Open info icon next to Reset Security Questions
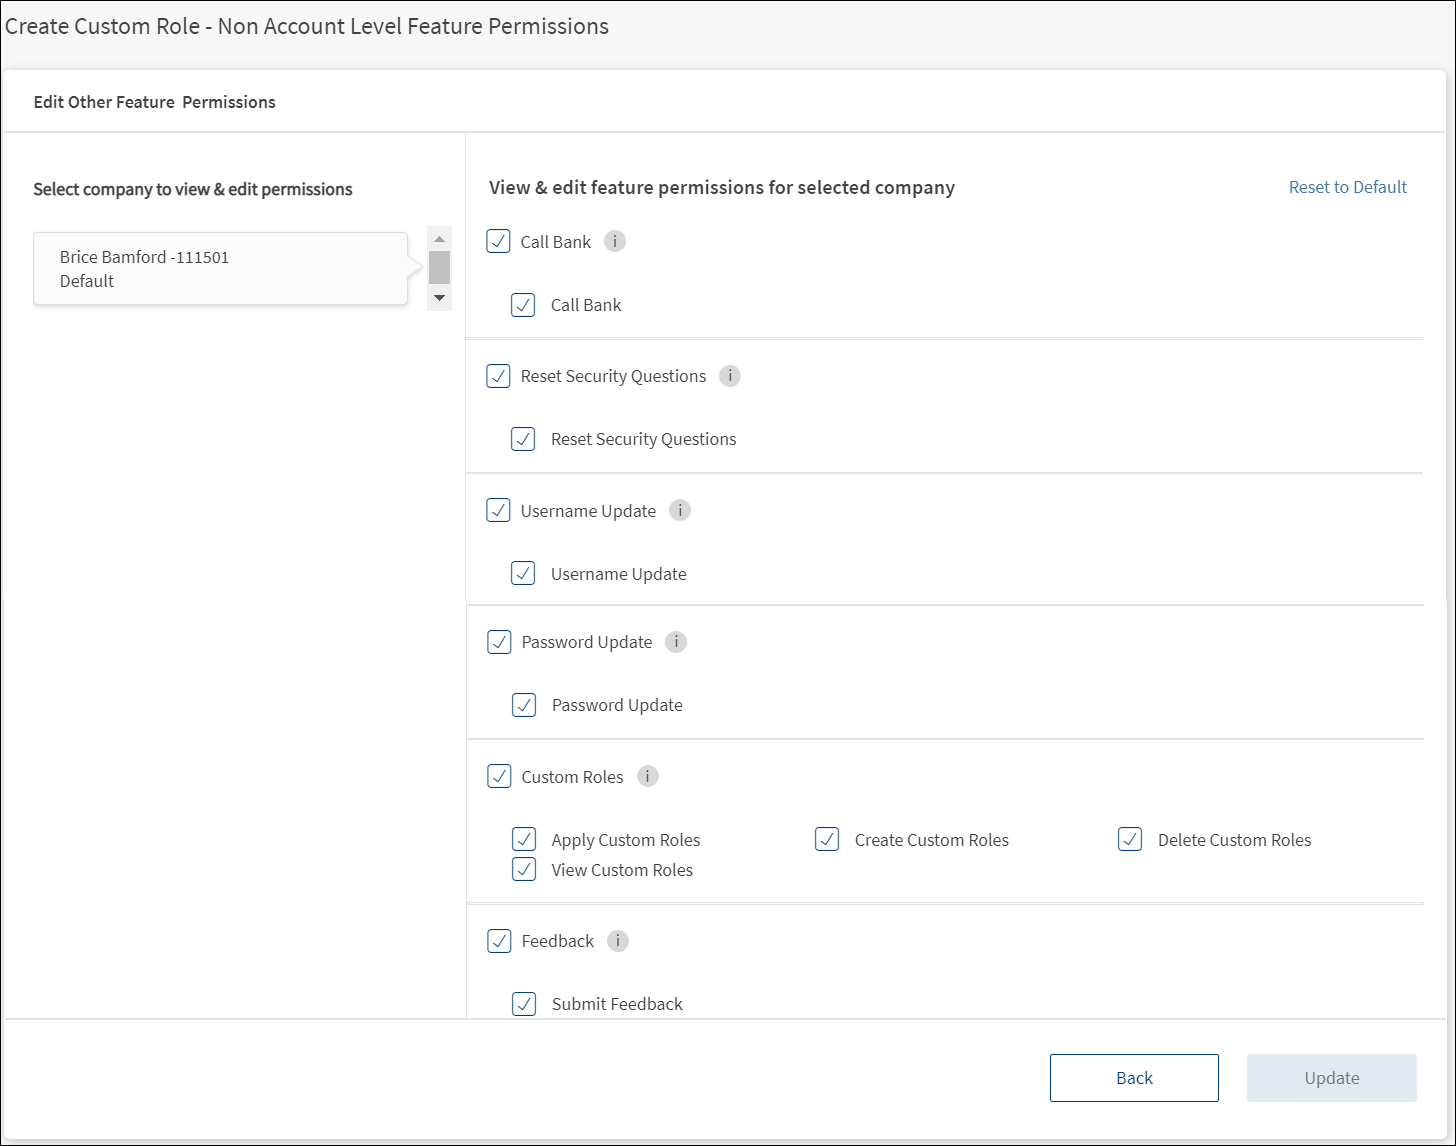 [x=730, y=376]
